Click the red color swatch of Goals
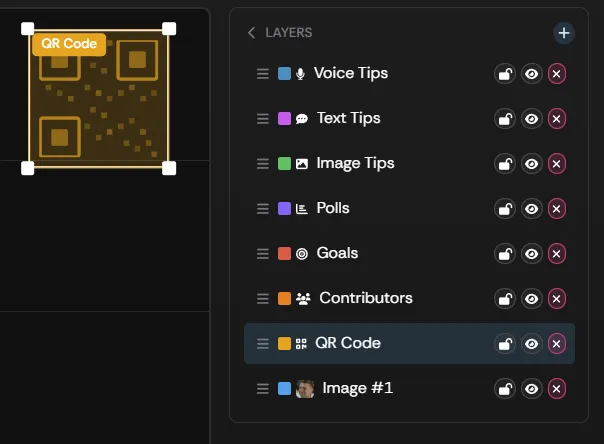 (x=284, y=254)
